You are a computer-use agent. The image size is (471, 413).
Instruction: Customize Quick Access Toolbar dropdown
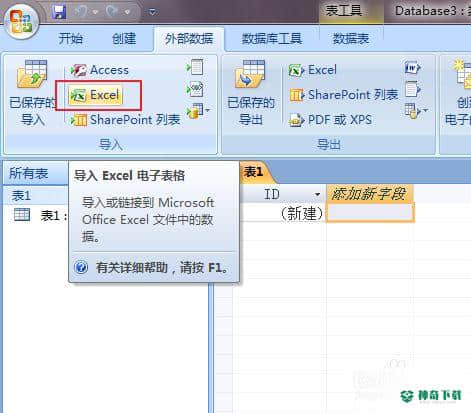point(153,13)
